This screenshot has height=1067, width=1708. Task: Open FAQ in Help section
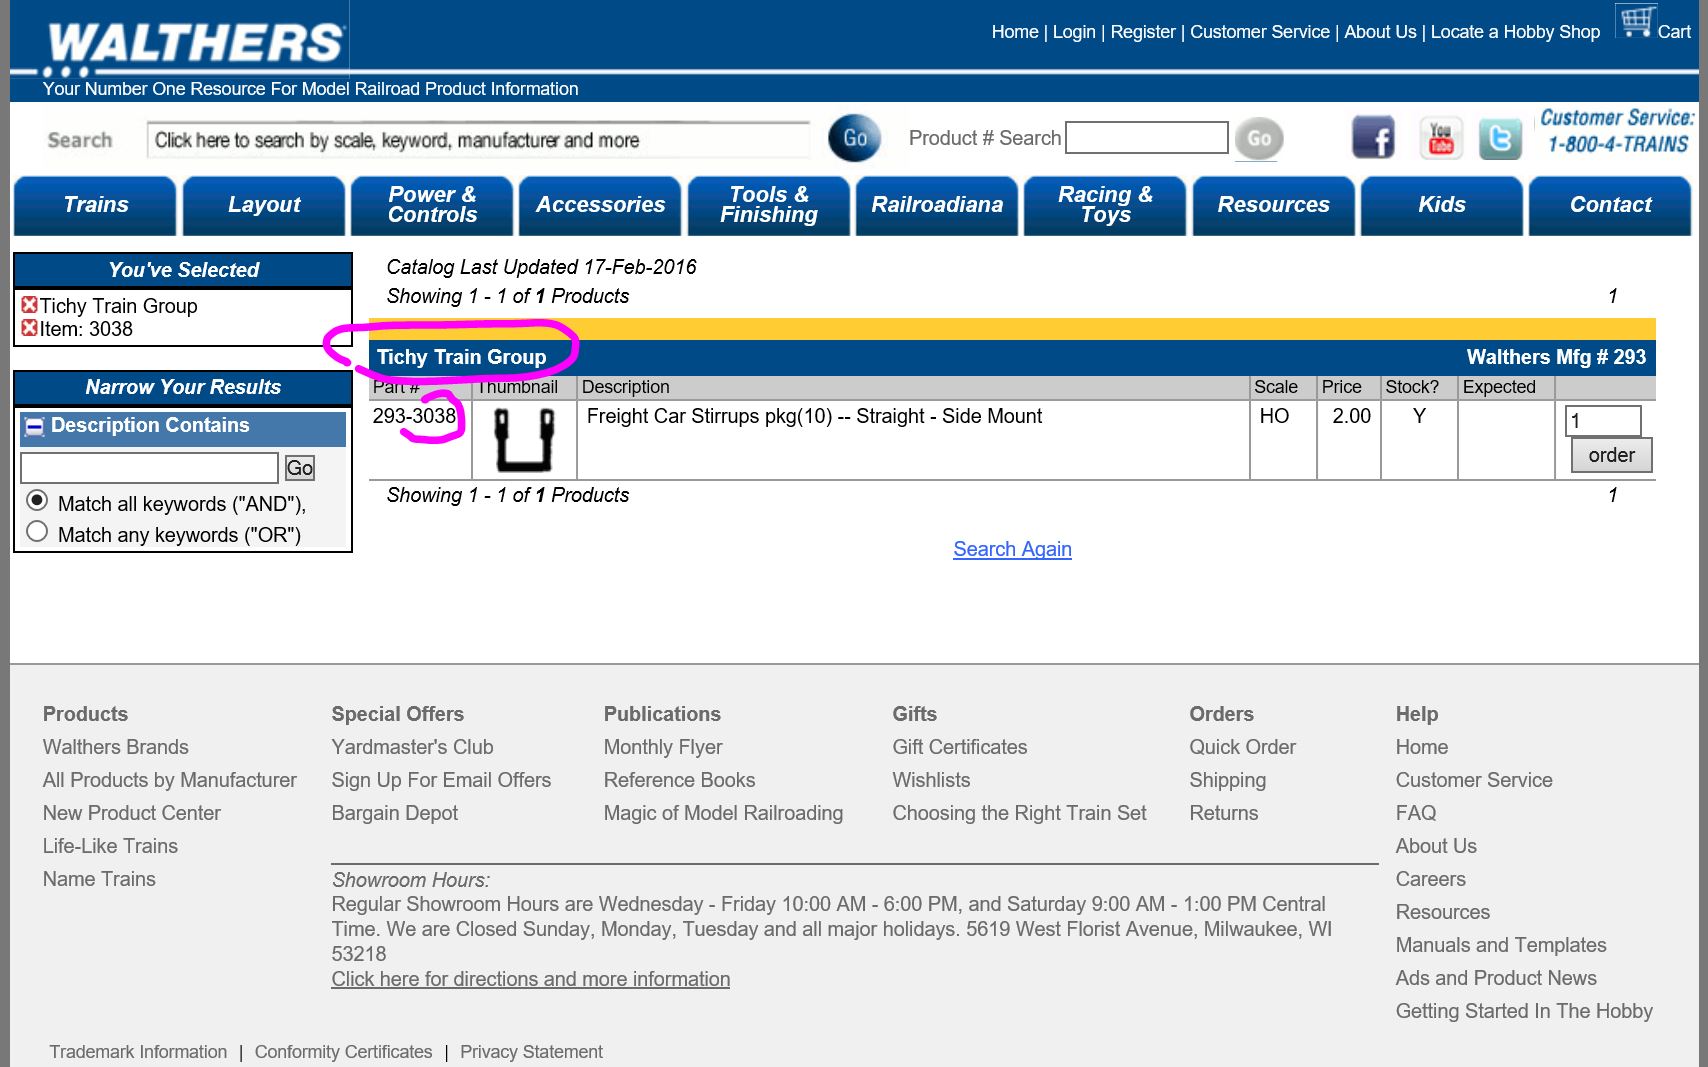point(1415,813)
